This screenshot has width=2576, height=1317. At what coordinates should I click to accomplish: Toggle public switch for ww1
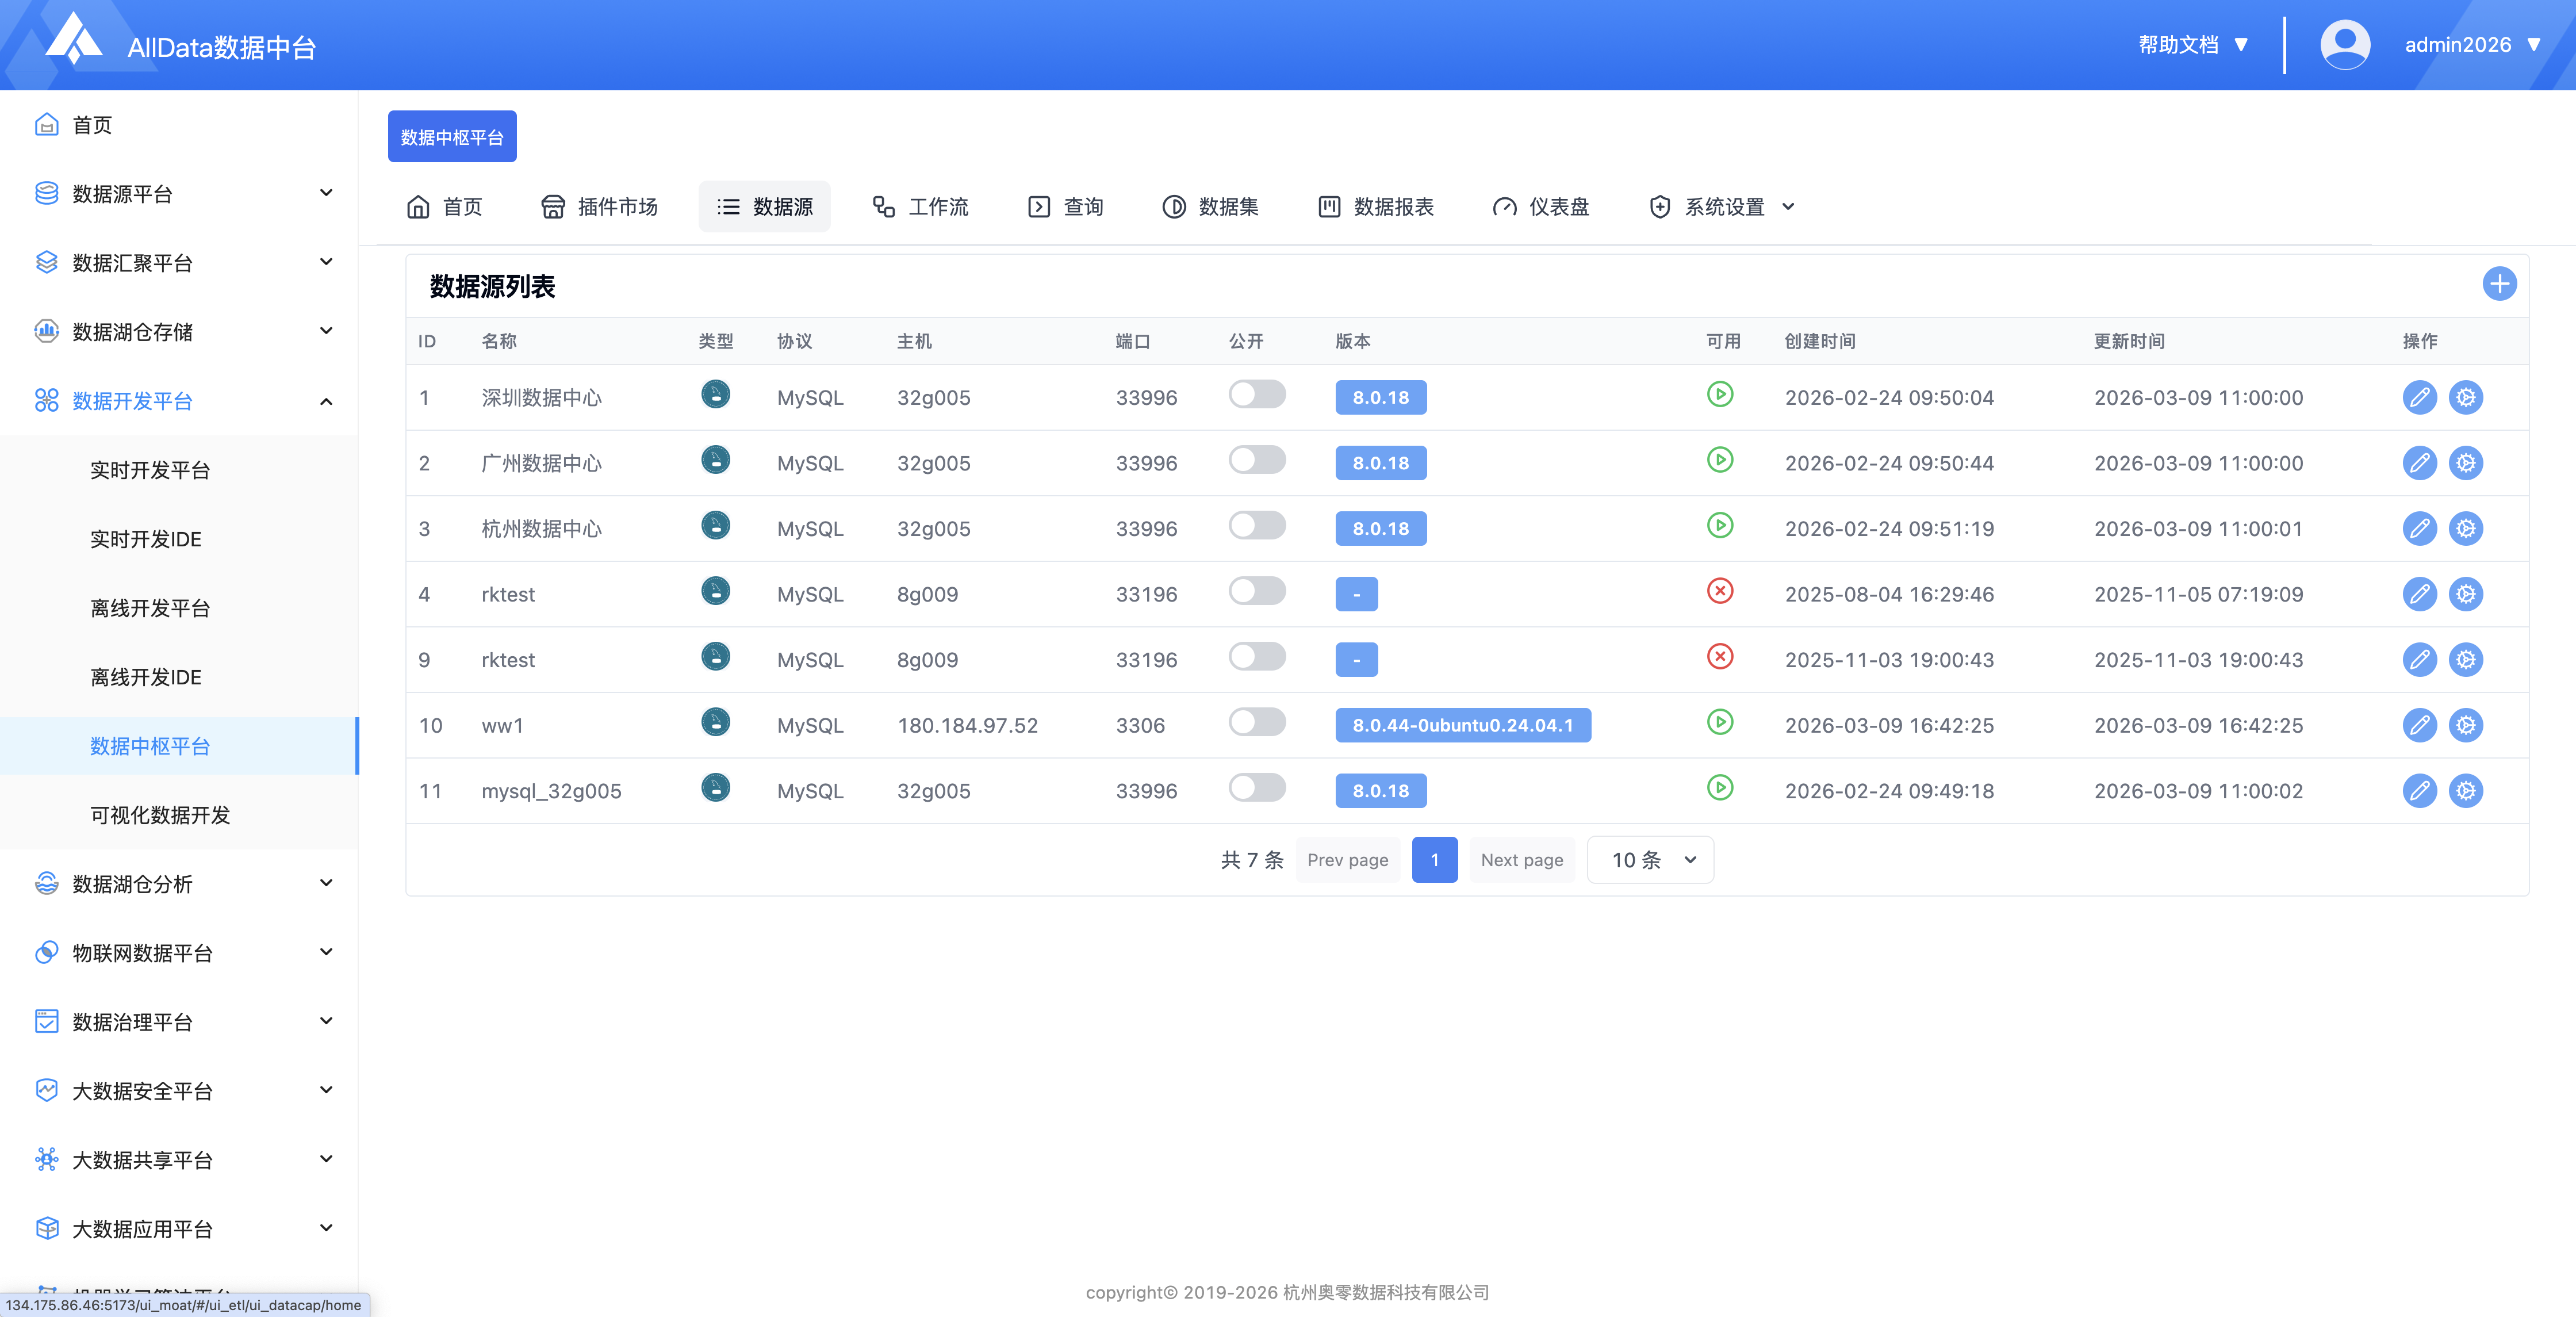(x=1256, y=722)
